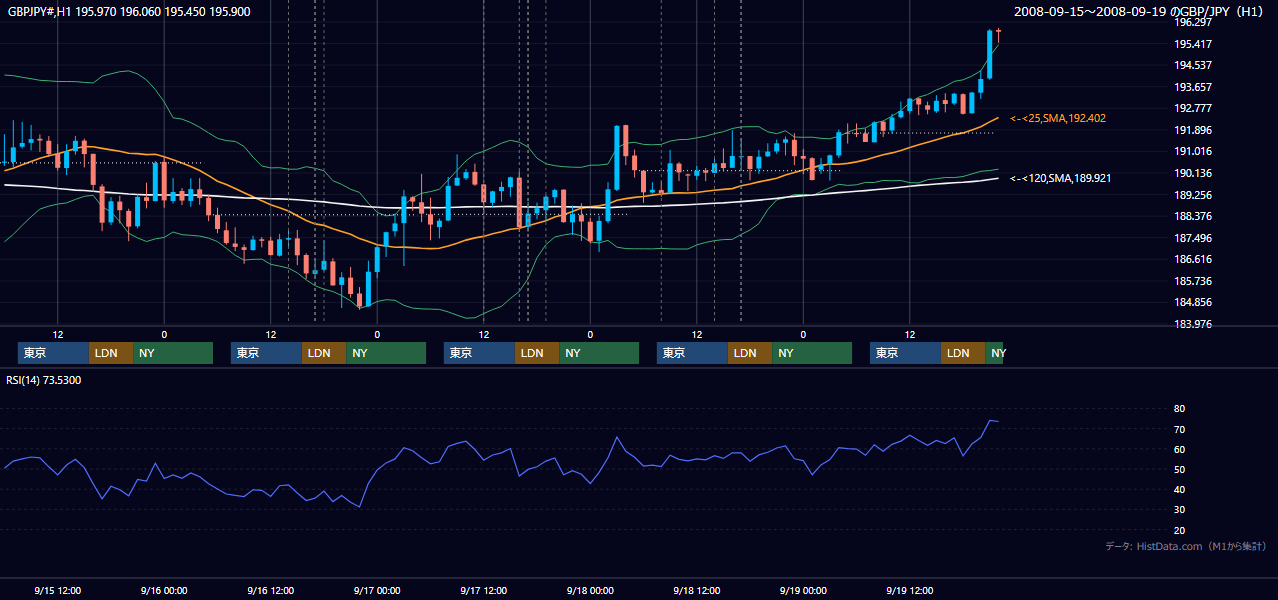Click the GBPJPY#,H1 OHLC header text
This screenshot has width=1278, height=600.
[129, 12]
